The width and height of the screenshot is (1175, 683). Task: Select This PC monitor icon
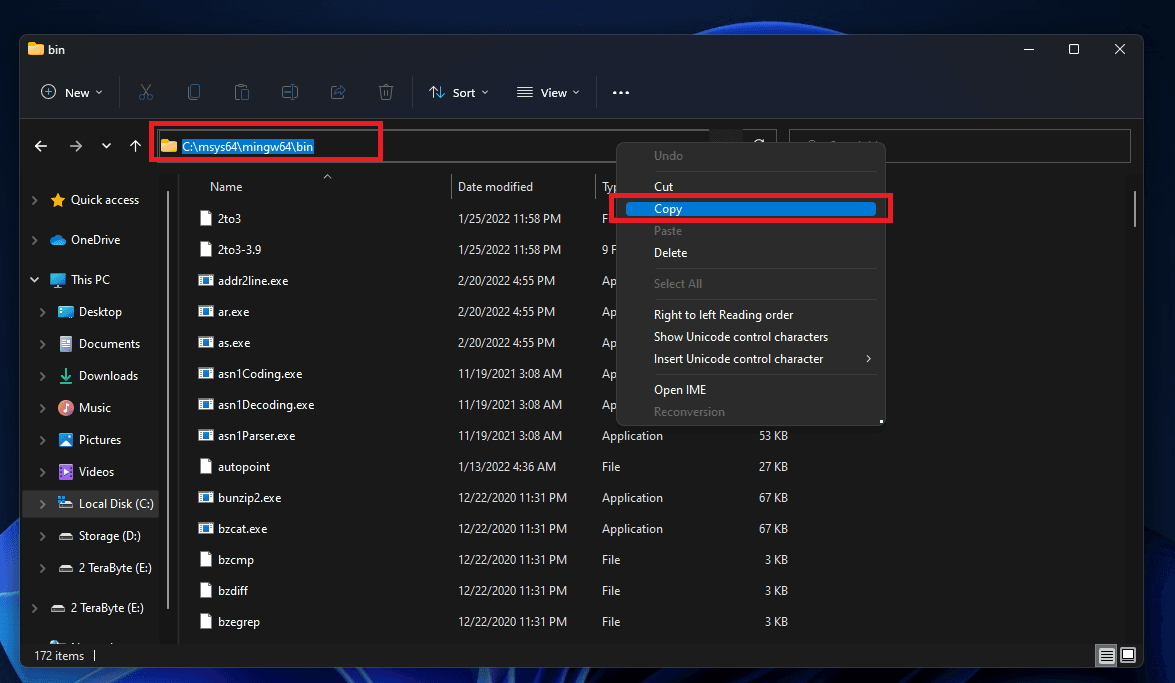(x=58, y=280)
